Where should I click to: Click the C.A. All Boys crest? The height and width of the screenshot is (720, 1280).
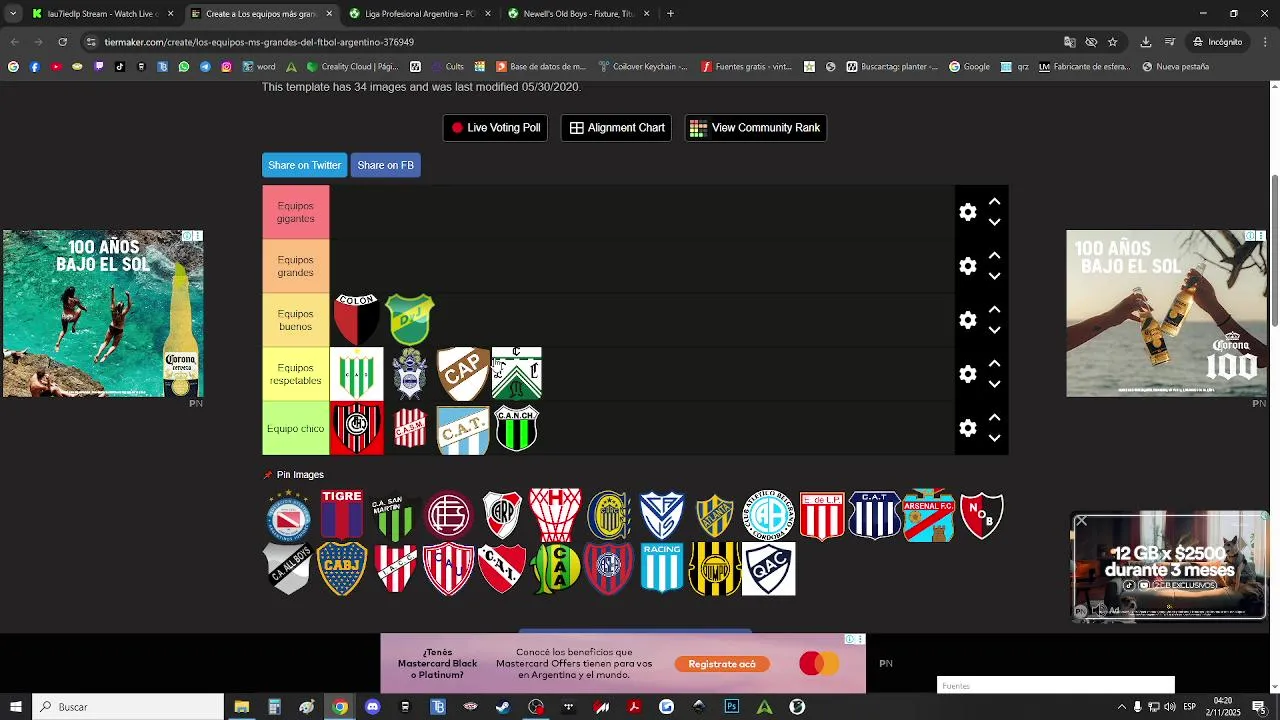click(x=289, y=569)
